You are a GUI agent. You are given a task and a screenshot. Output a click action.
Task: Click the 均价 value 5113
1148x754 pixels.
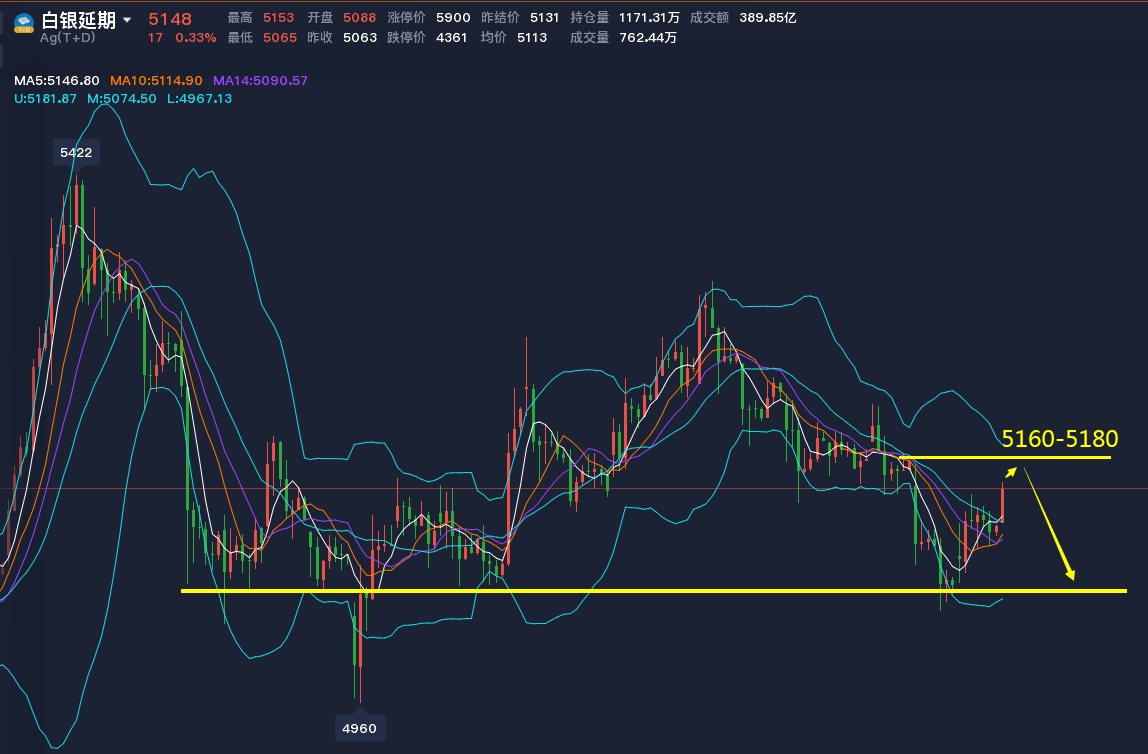[x=532, y=37]
